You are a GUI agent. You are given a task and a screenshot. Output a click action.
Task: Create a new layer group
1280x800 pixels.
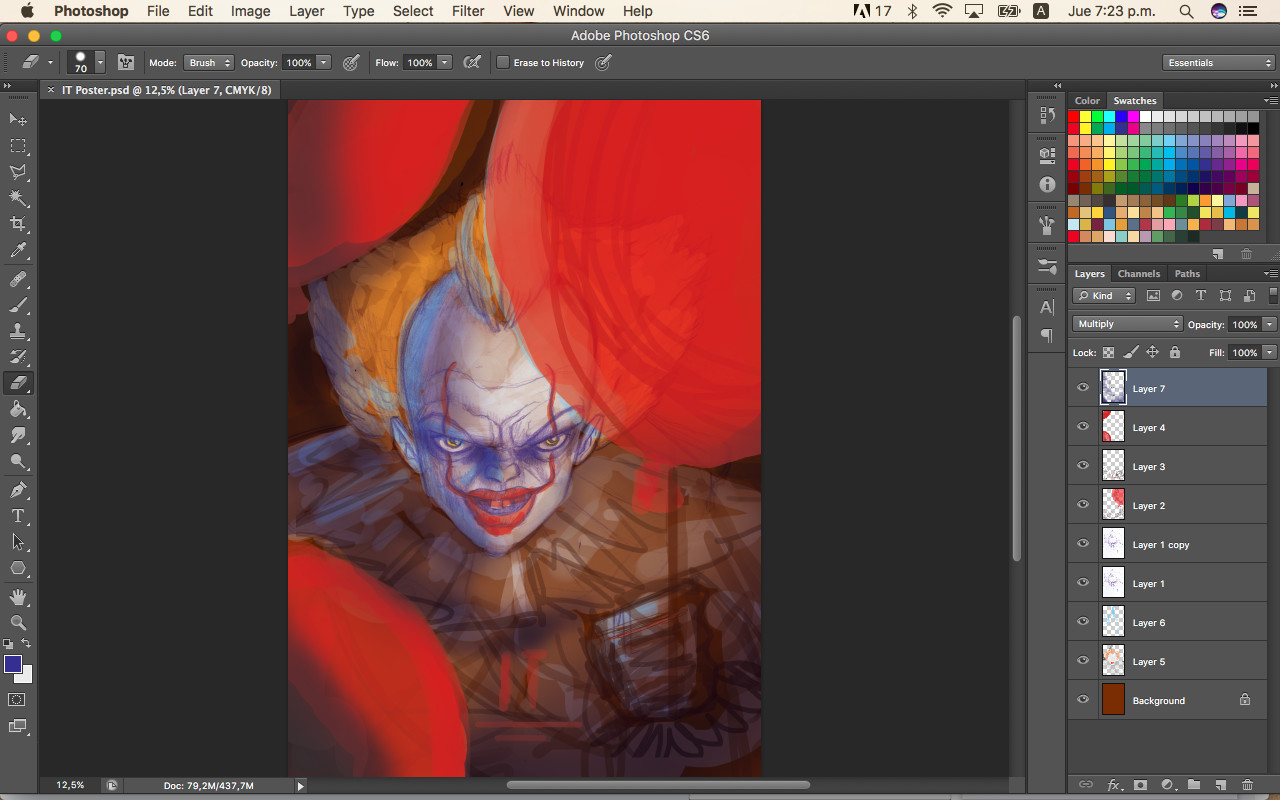[x=1193, y=786]
